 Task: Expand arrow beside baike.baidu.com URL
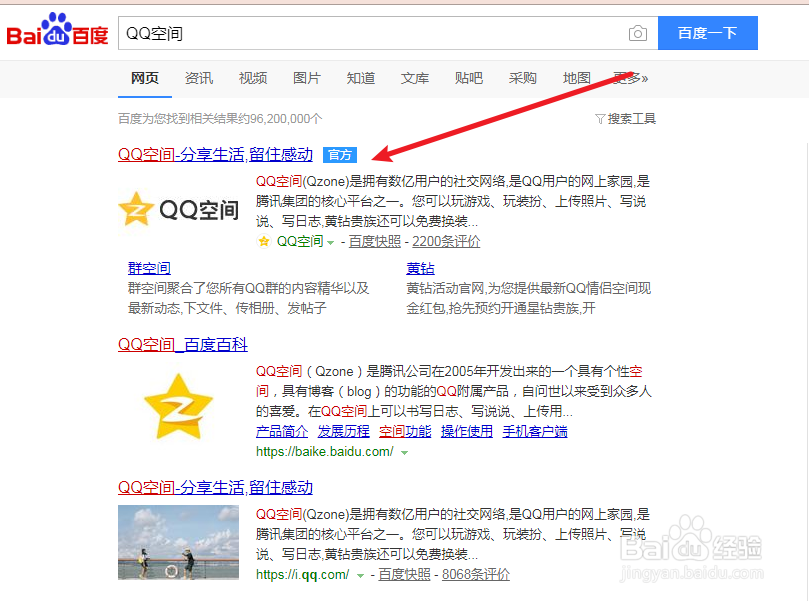pos(404,453)
